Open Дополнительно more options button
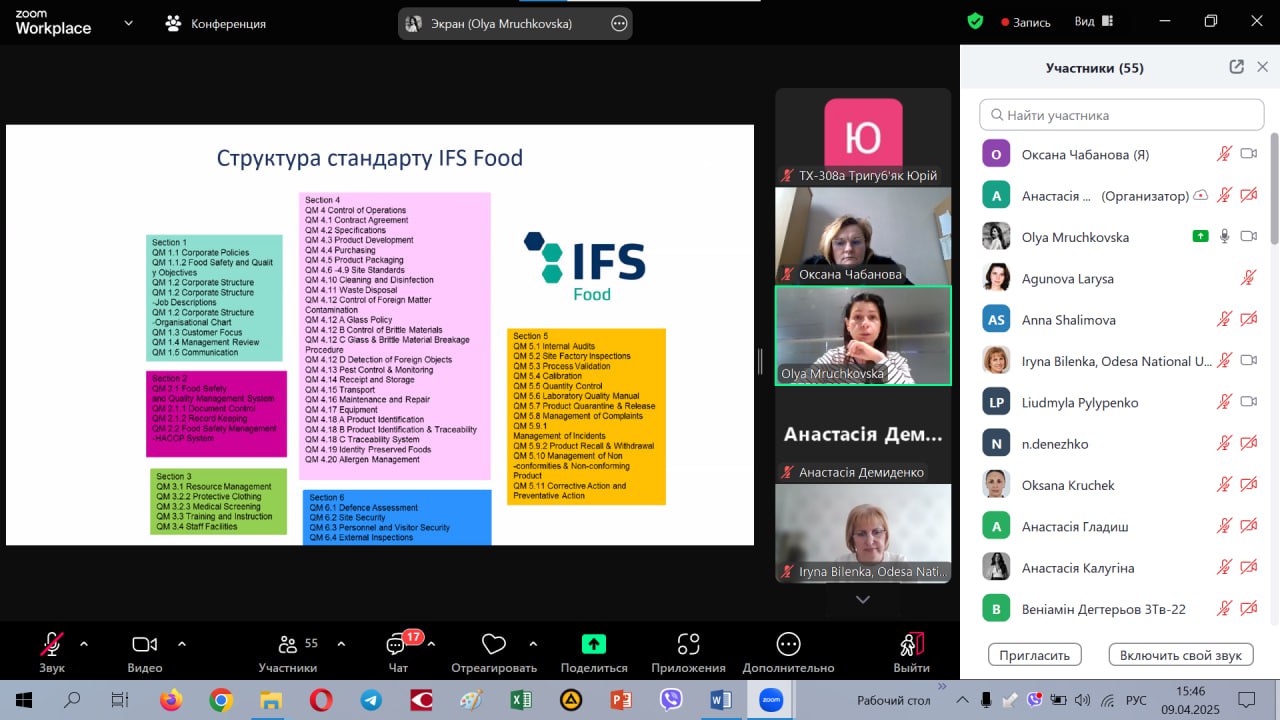Screen dimensions: 1280x720 point(788,652)
